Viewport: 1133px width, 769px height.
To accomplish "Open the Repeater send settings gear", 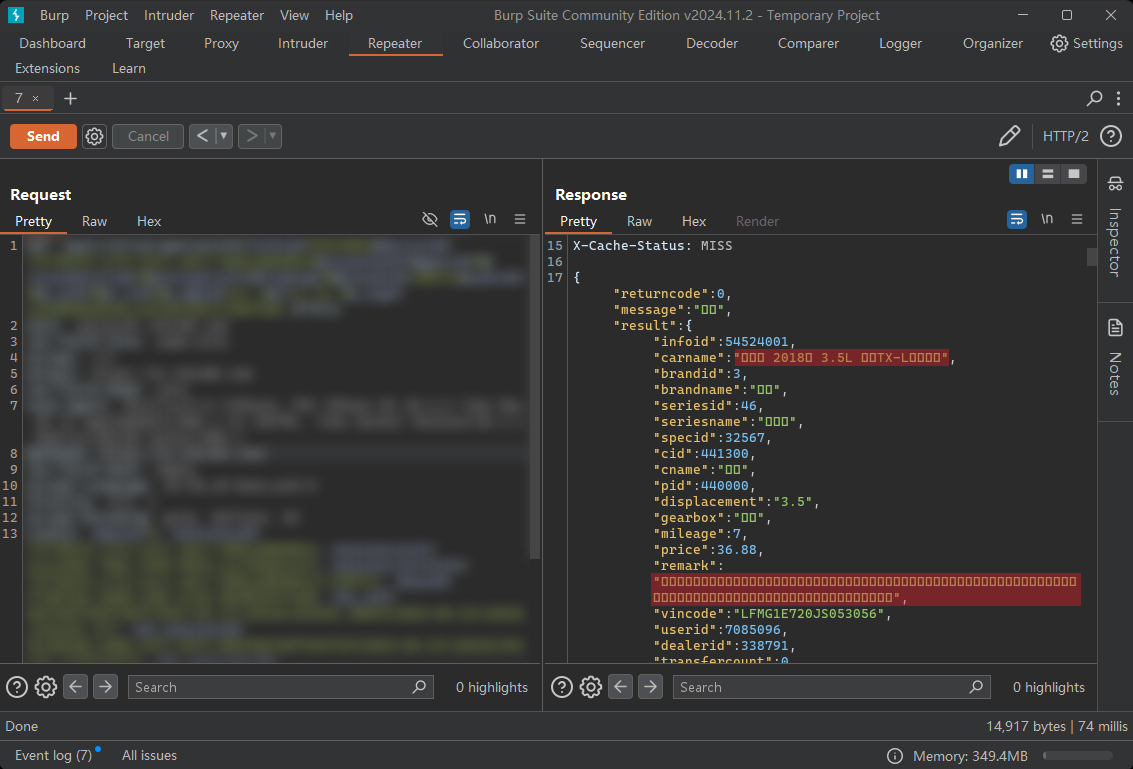I will pos(95,136).
